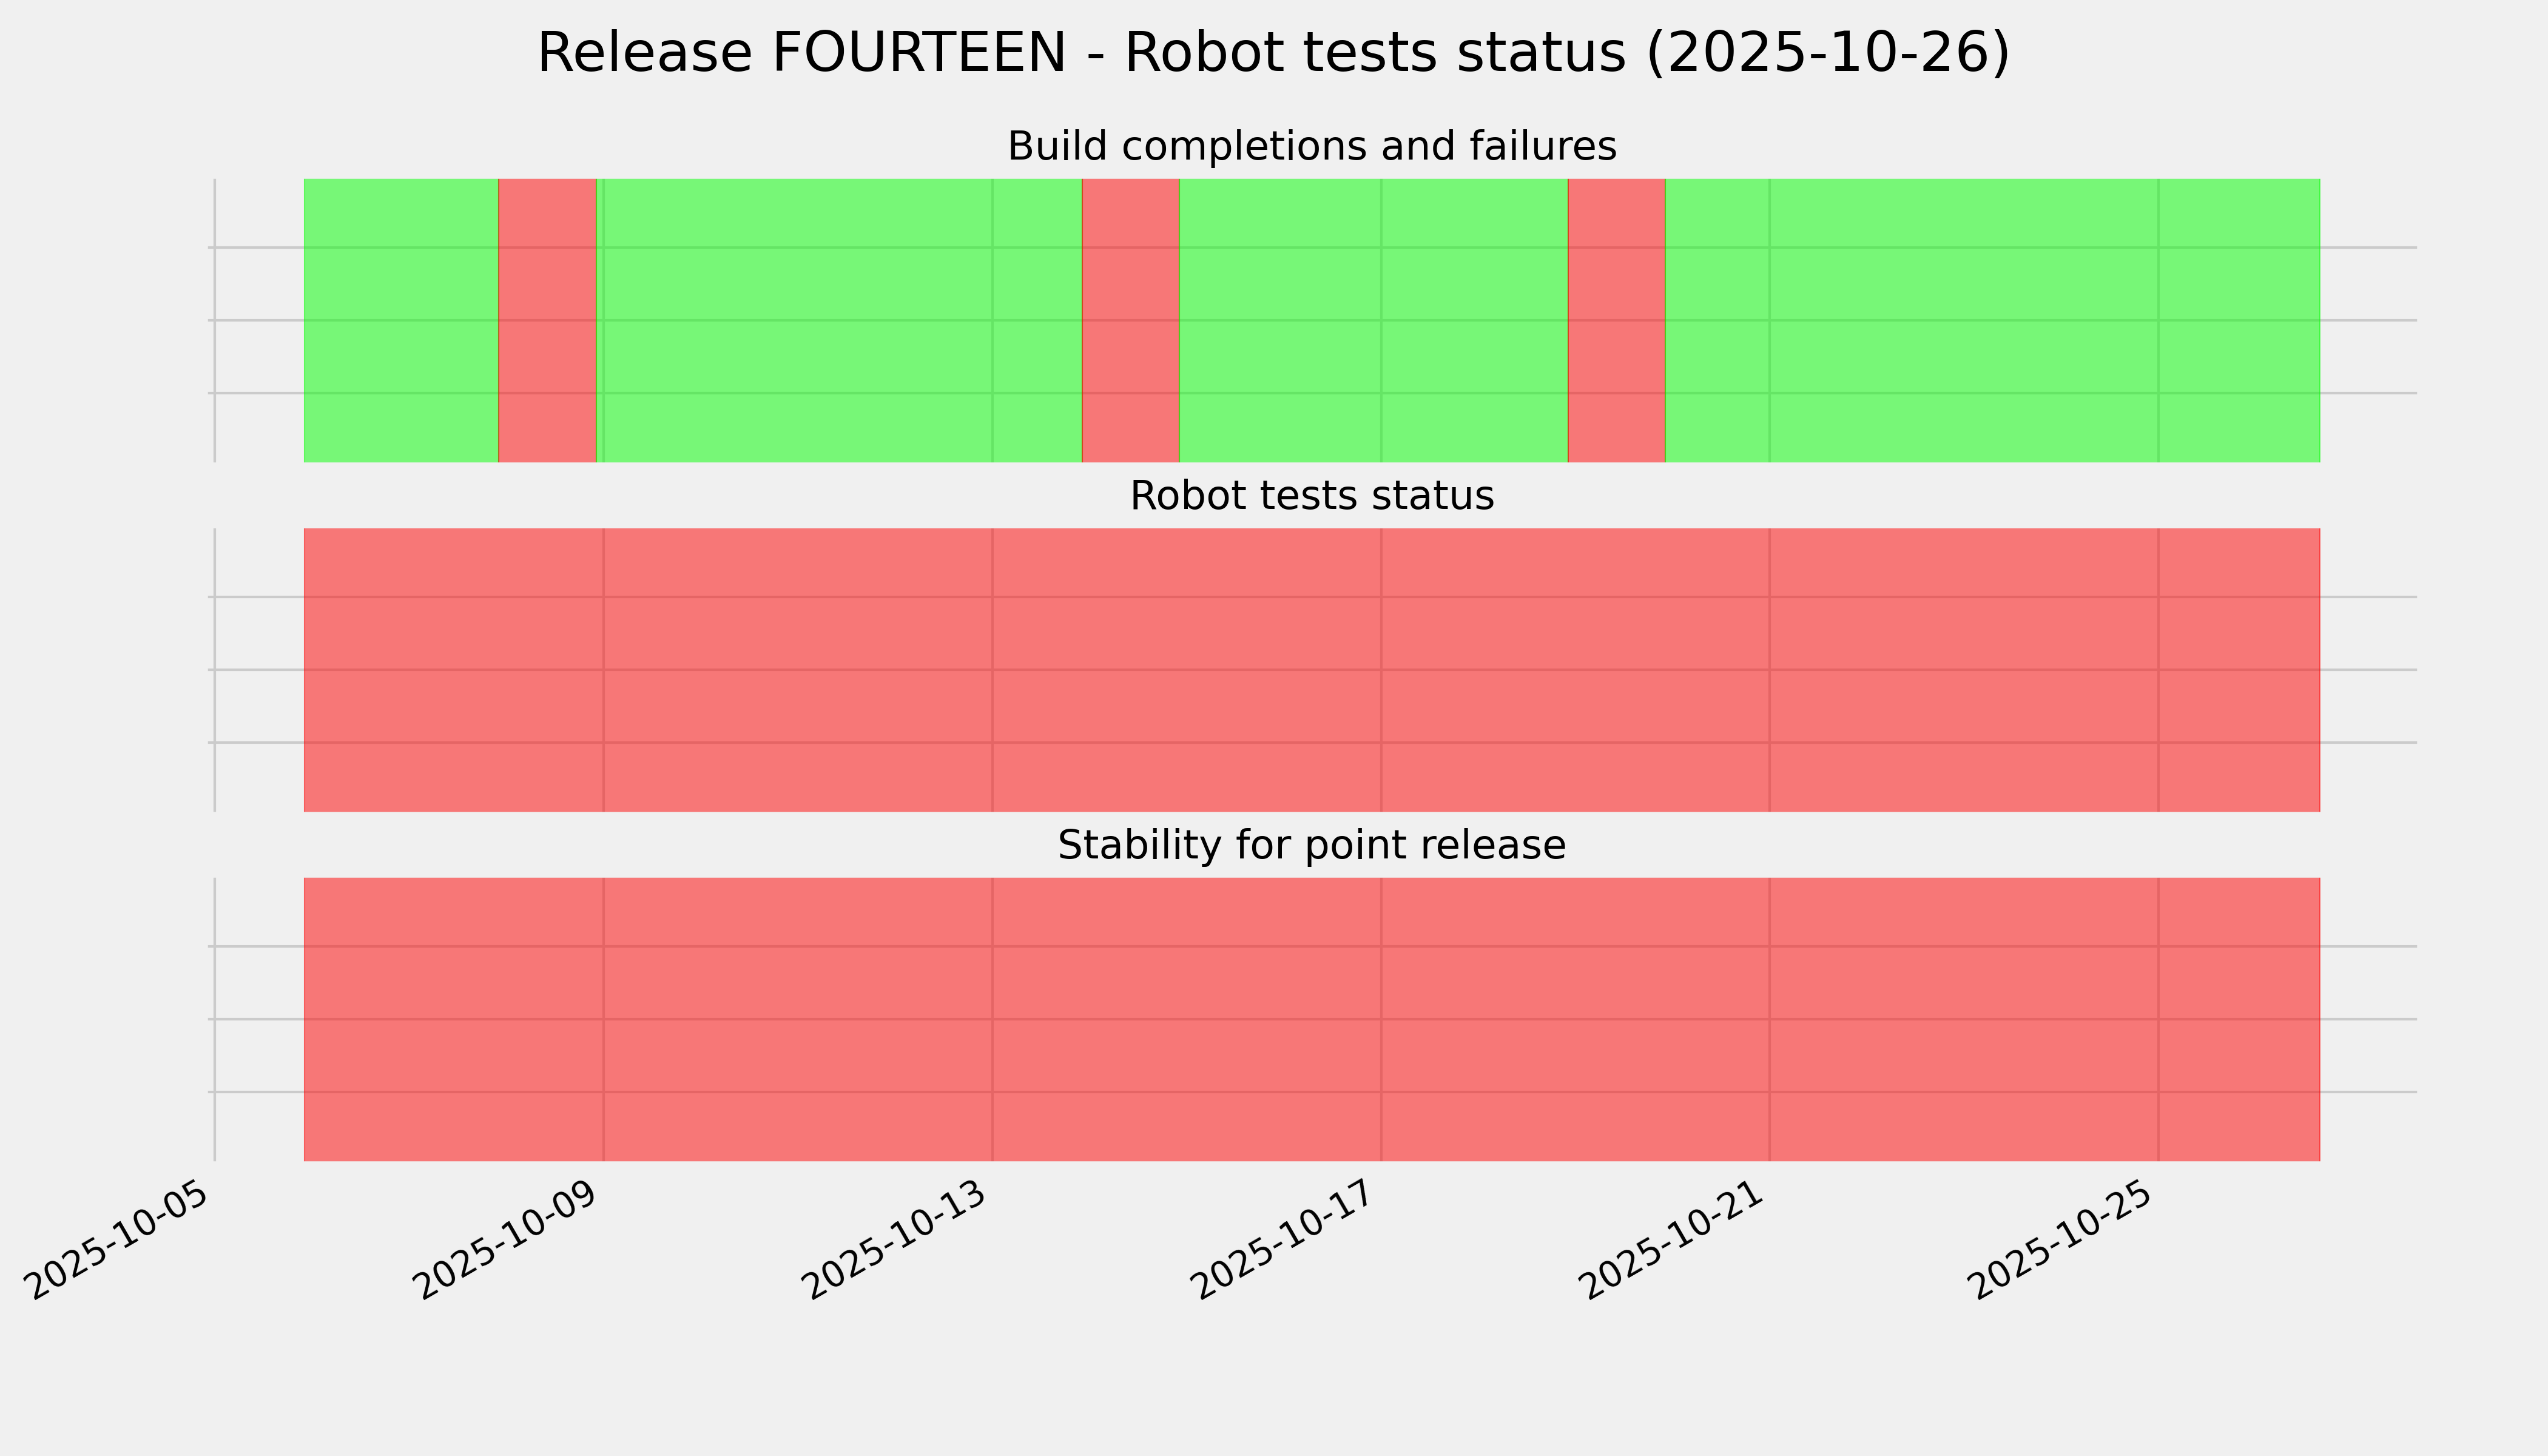Select the last green build completion segment
This screenshot has width=2548, height=1456.
(1992, 320)
